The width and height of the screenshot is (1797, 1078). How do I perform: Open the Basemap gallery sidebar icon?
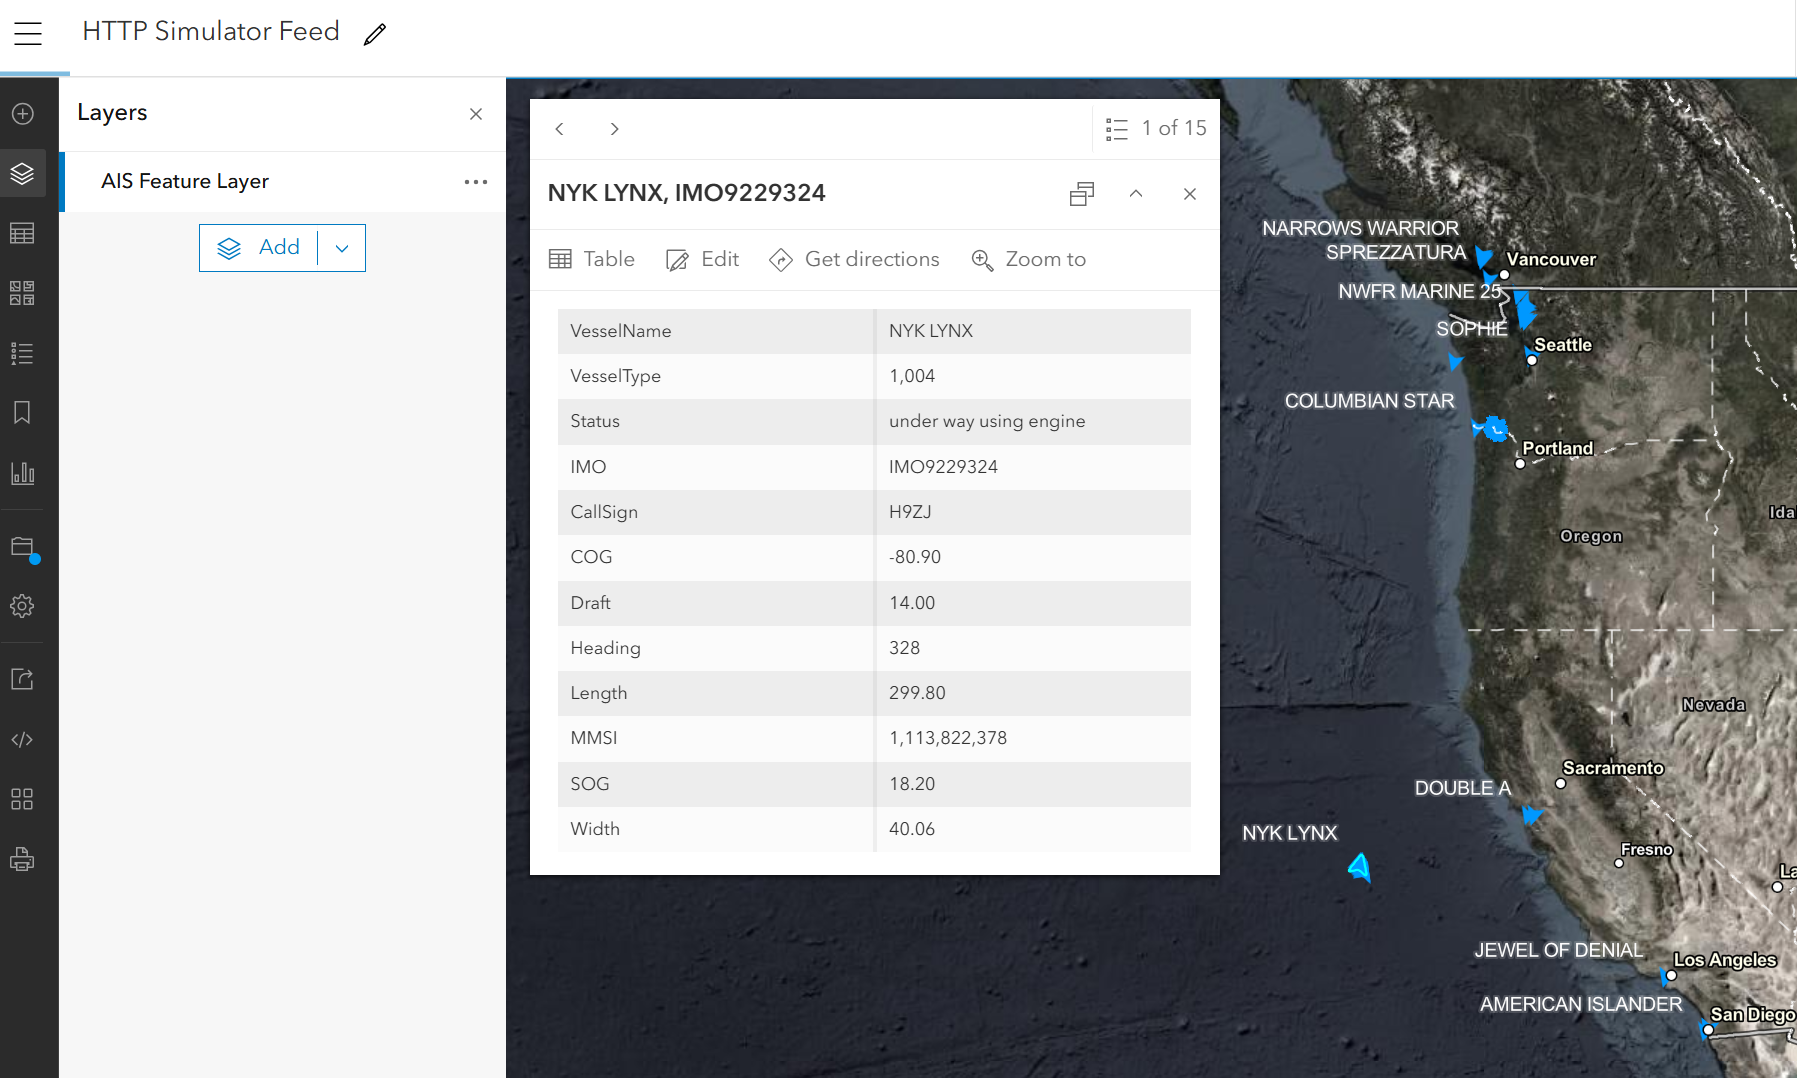22,293
